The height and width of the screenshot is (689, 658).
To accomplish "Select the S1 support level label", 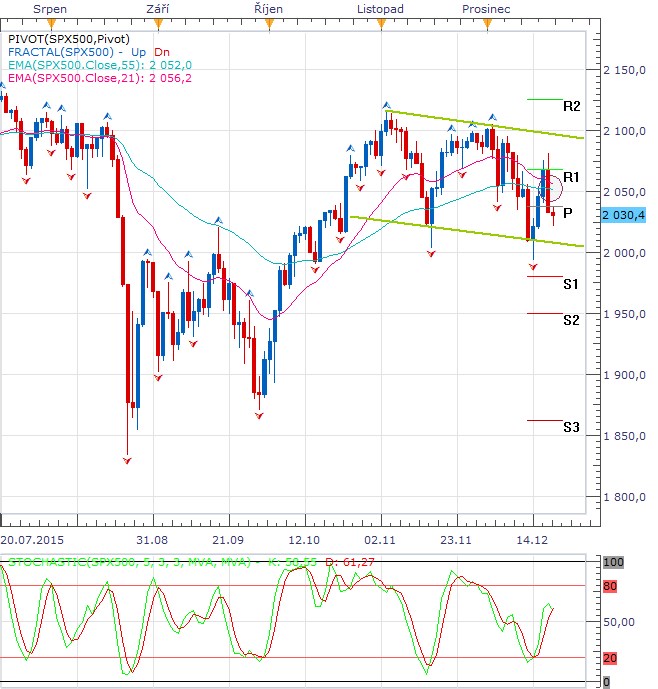I will pyautogui.click(x=571, y=284).
